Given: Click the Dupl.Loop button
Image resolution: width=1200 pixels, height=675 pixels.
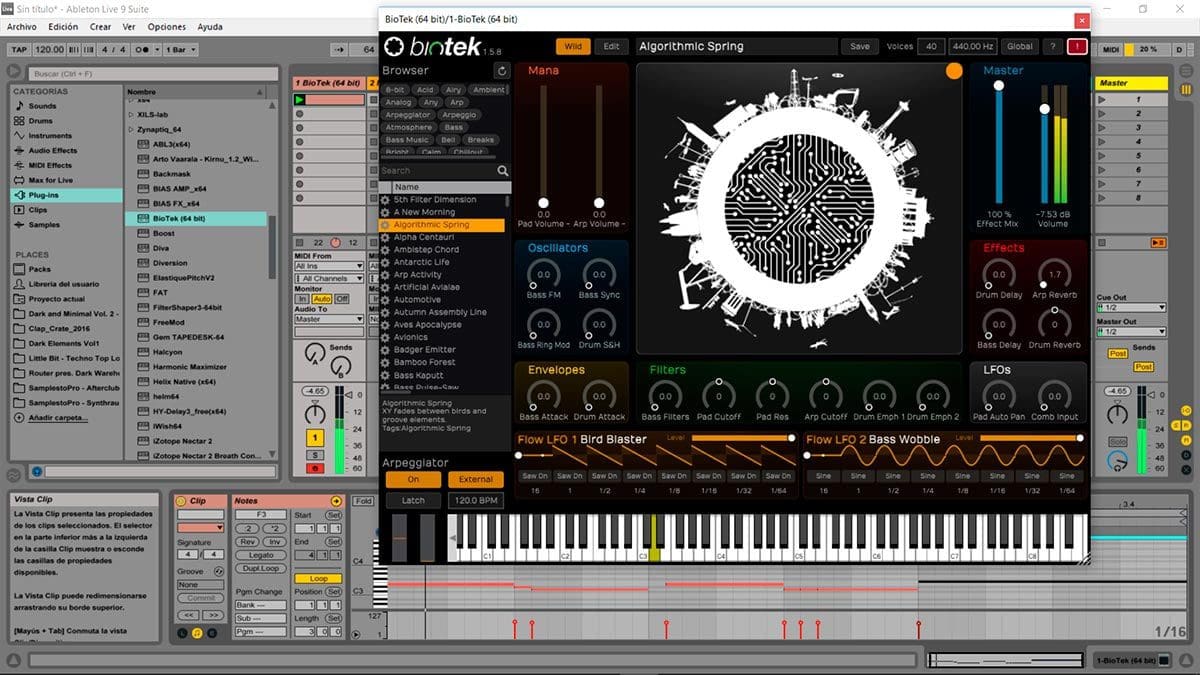Looking at the screenshot, I should coord(261,568).
